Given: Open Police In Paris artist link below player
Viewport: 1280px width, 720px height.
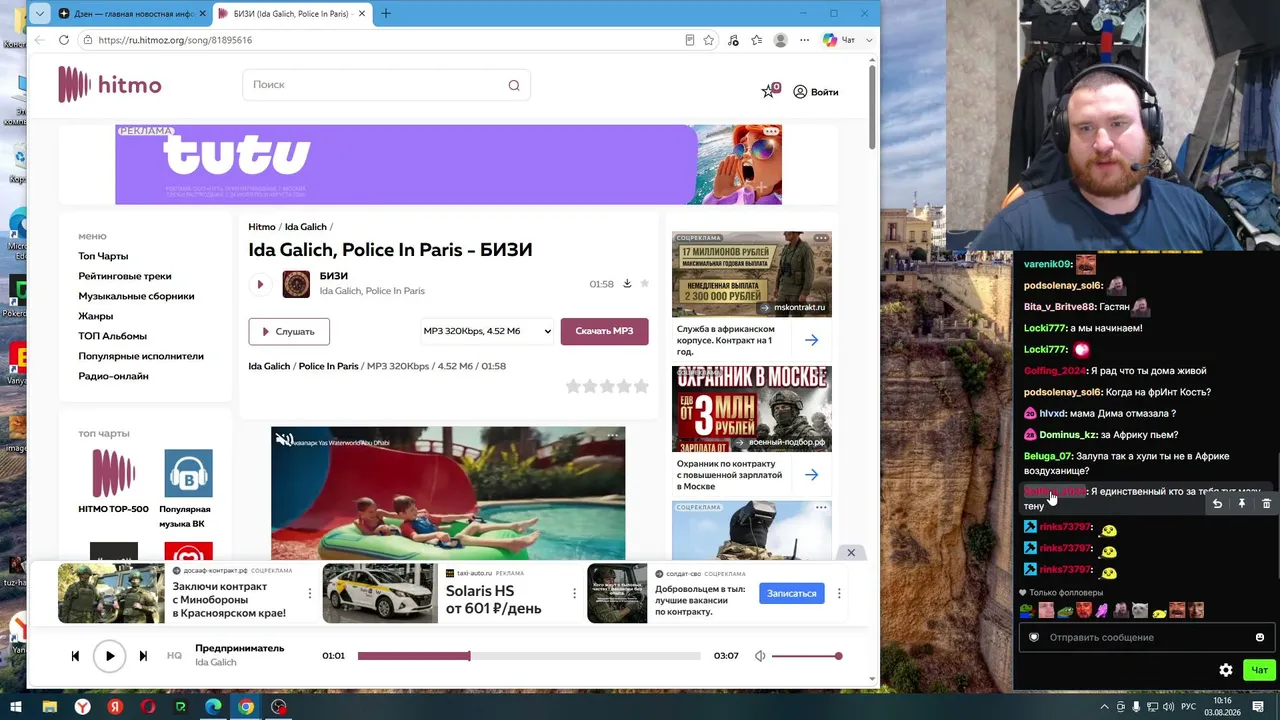Looking at the screenshot, I should point(328,366).
